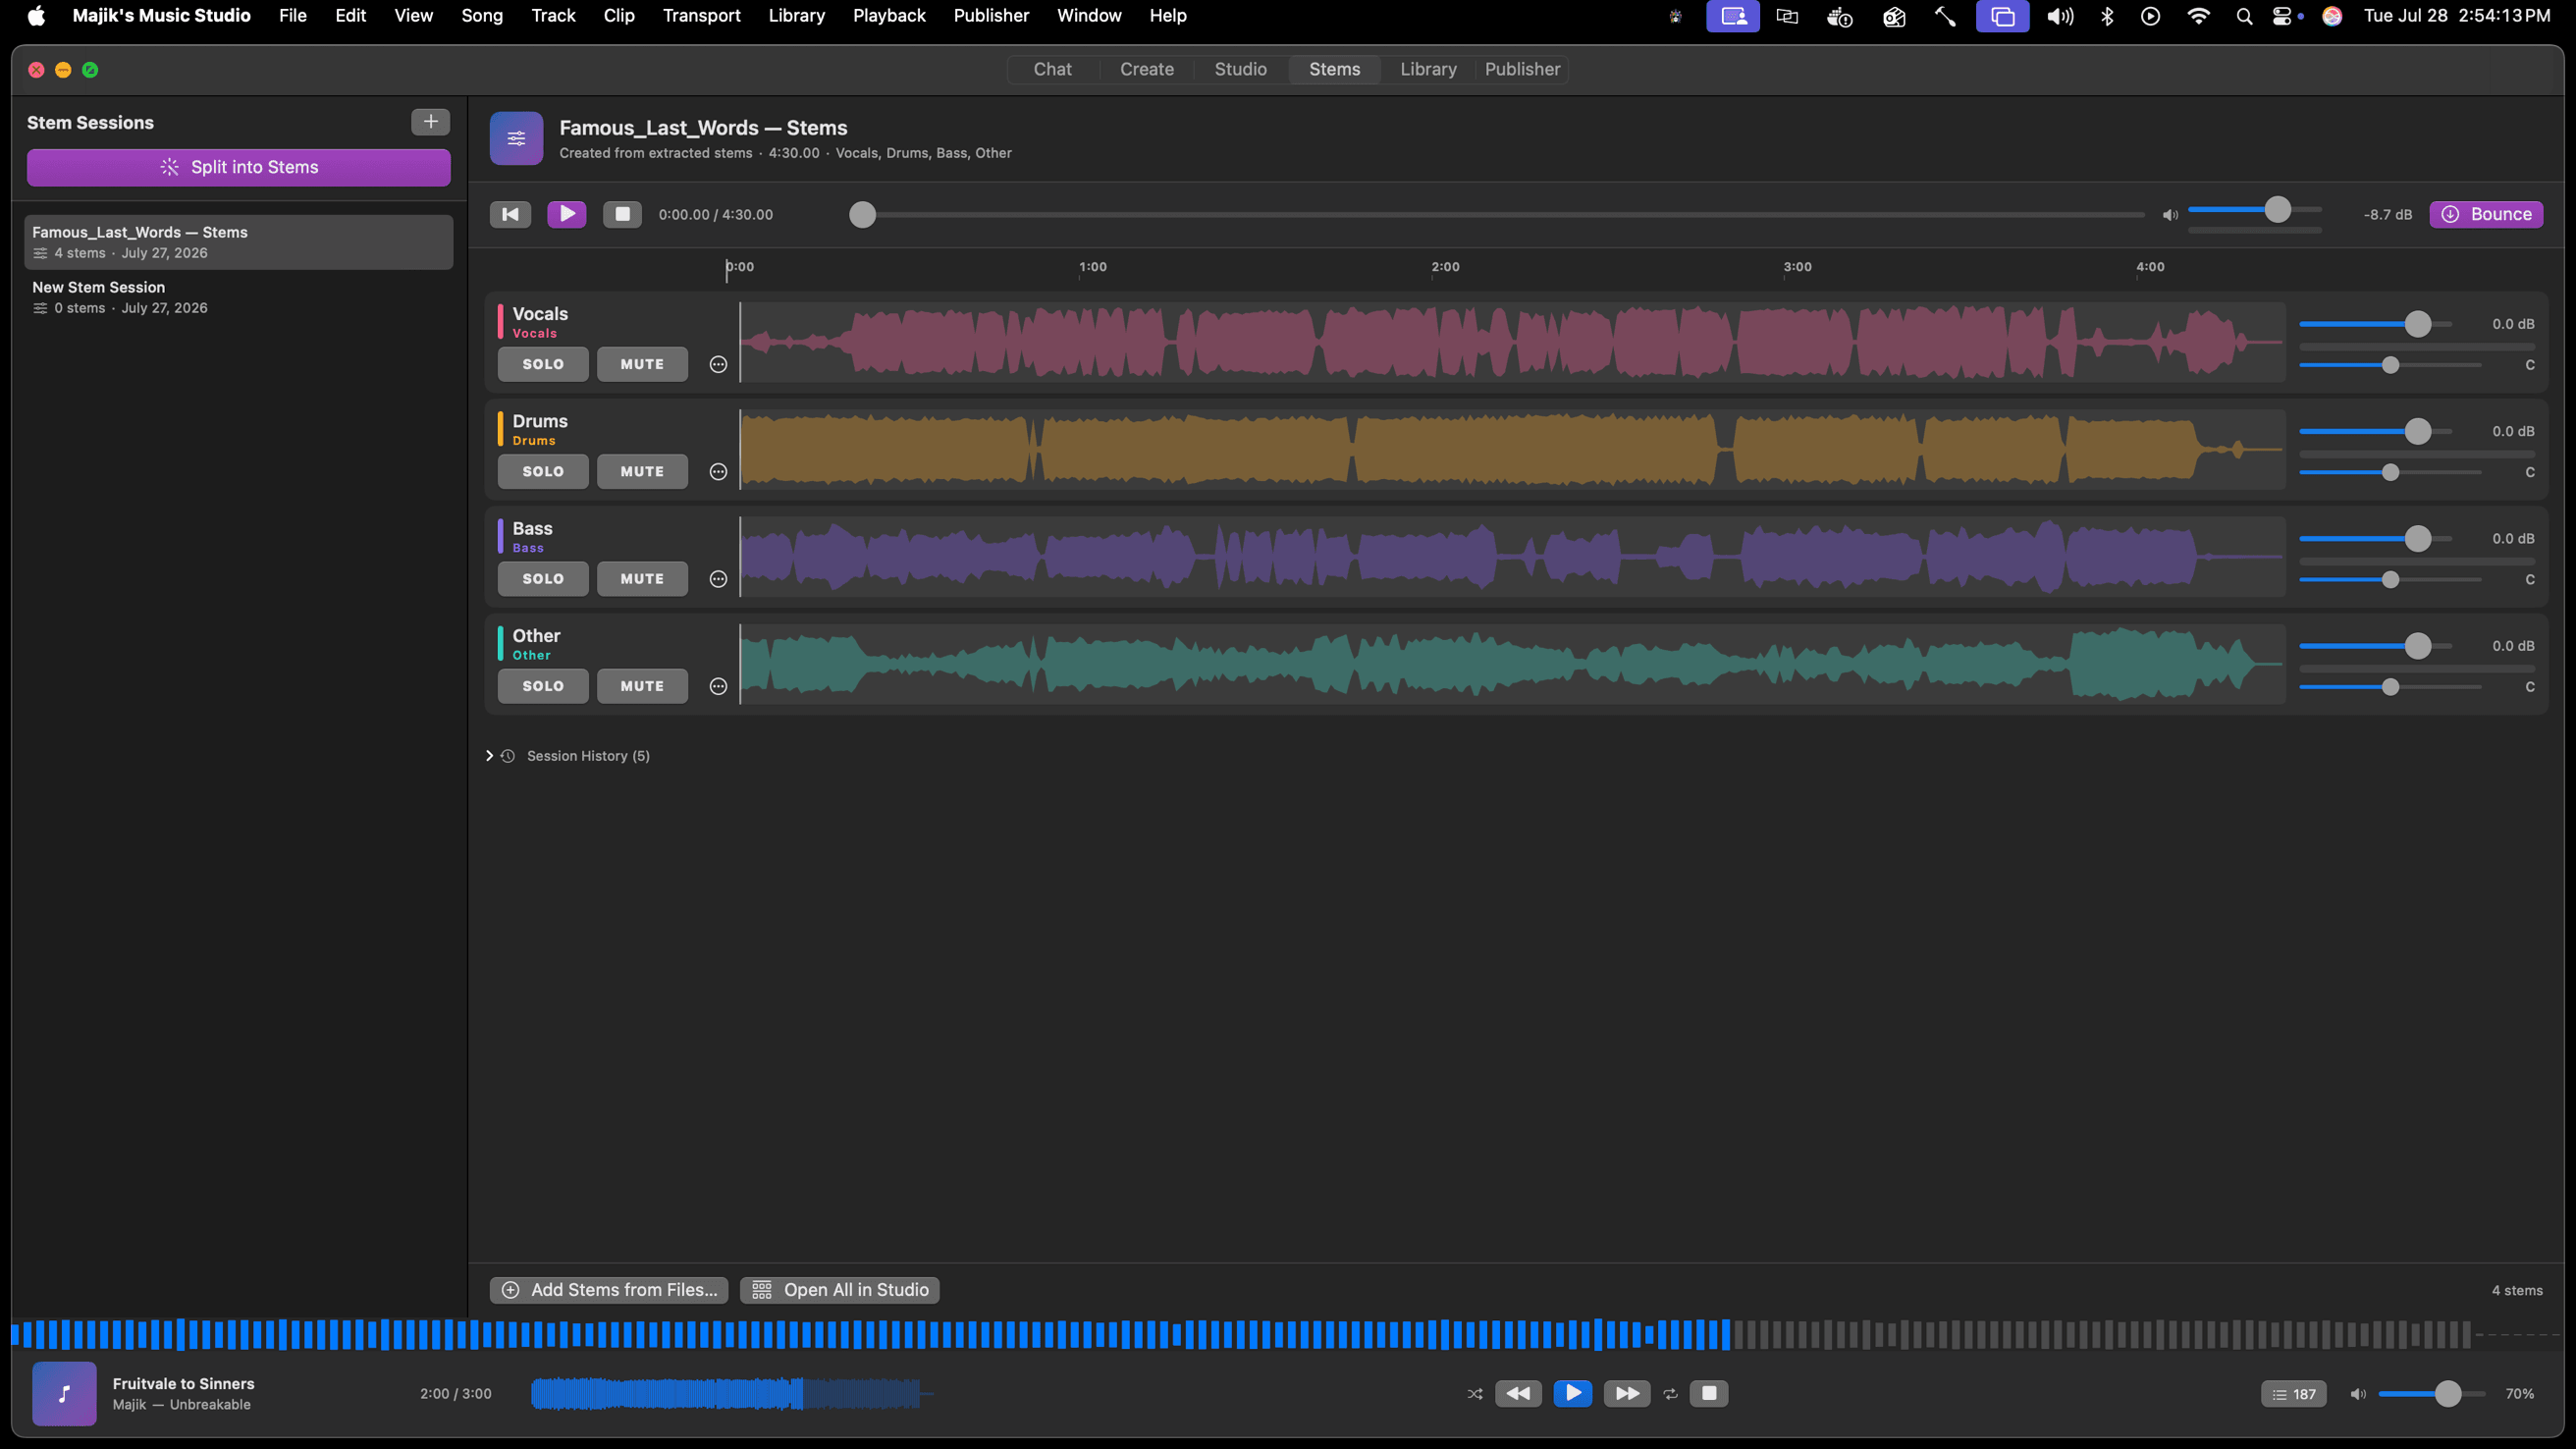The height and width of the screenshot is (1449, 2576).
Task: Open the Wi-Fi menu bar icon
Action: [x=2198, y=16]
